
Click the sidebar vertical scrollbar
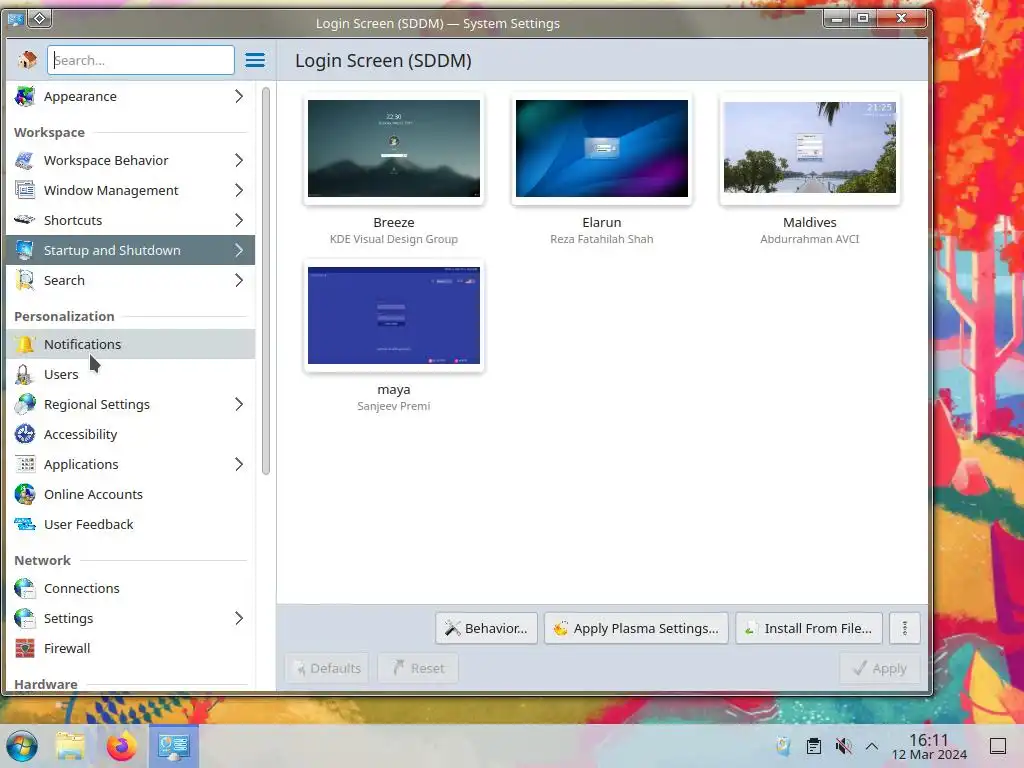tap(266, 281)
